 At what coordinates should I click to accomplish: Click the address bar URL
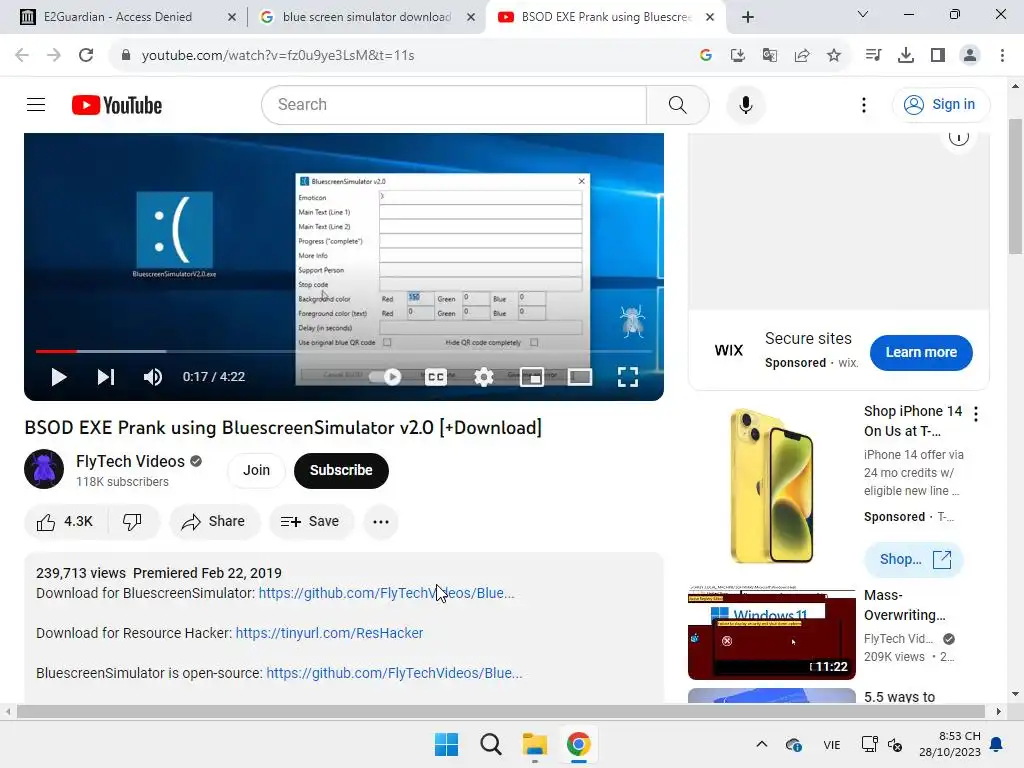[x=278, y=56]
